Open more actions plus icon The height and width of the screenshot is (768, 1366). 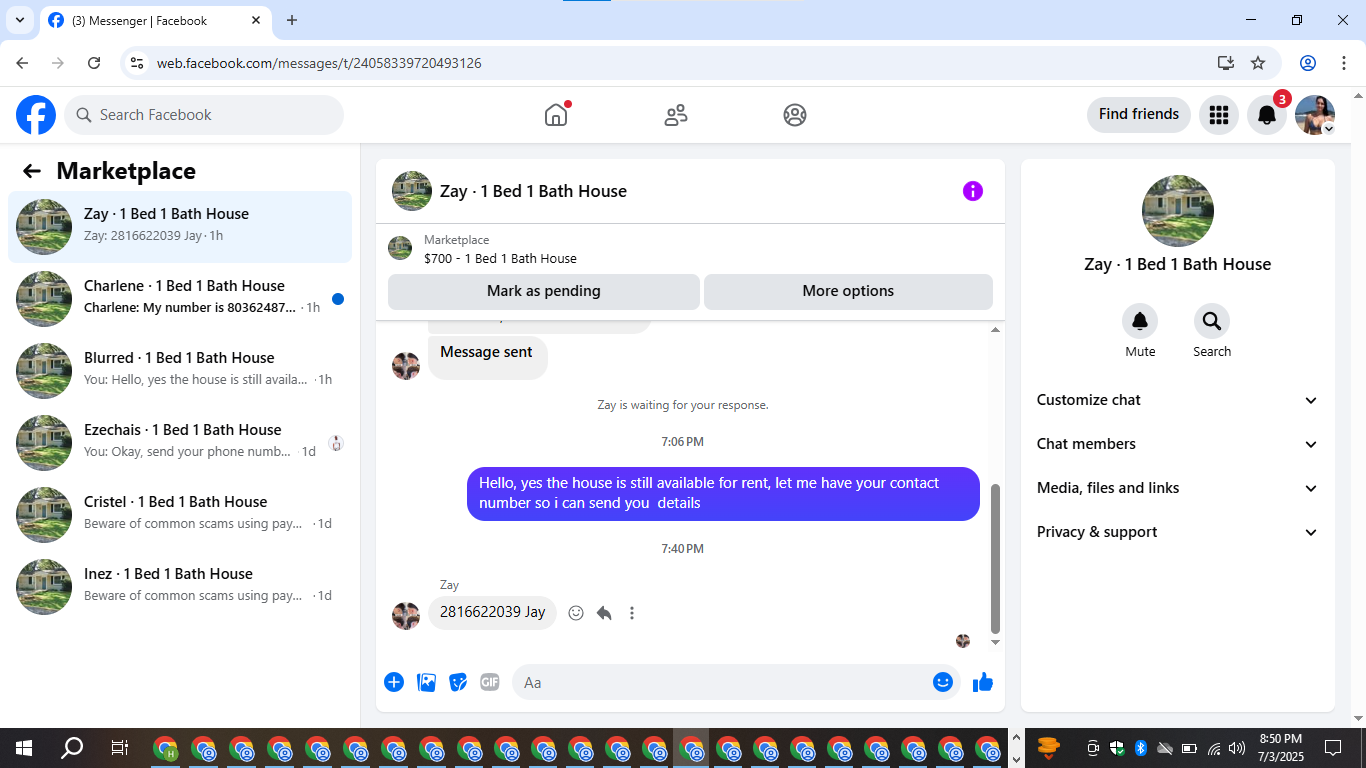tap(394, 682)
